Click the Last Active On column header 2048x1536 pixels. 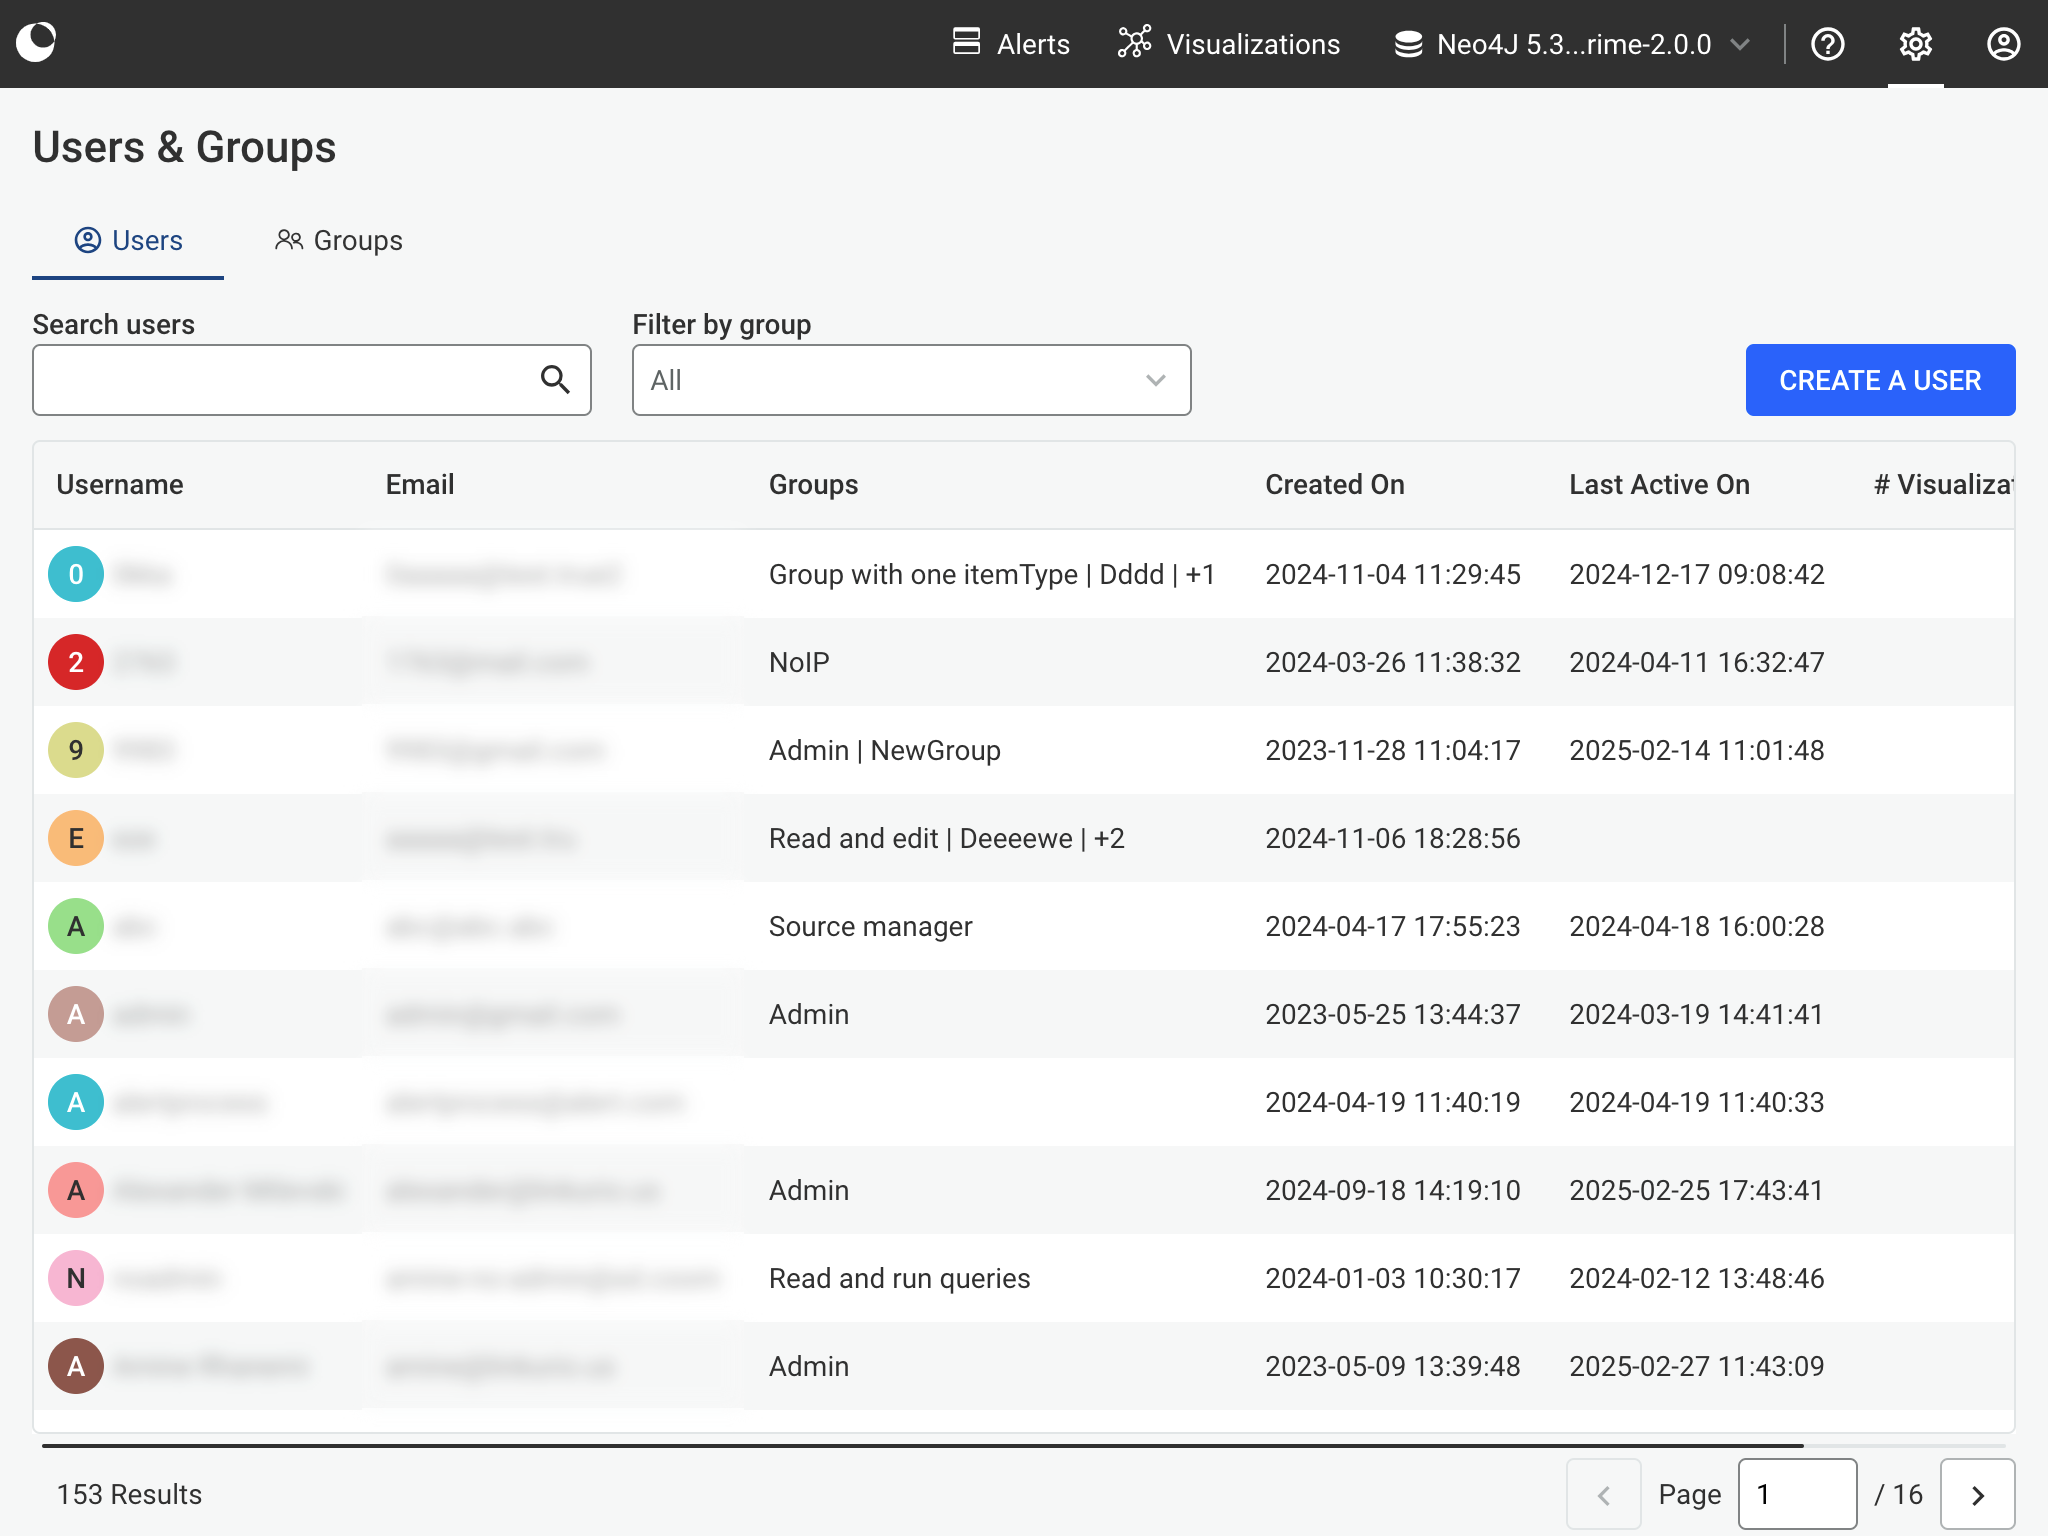pos(1660,484)
